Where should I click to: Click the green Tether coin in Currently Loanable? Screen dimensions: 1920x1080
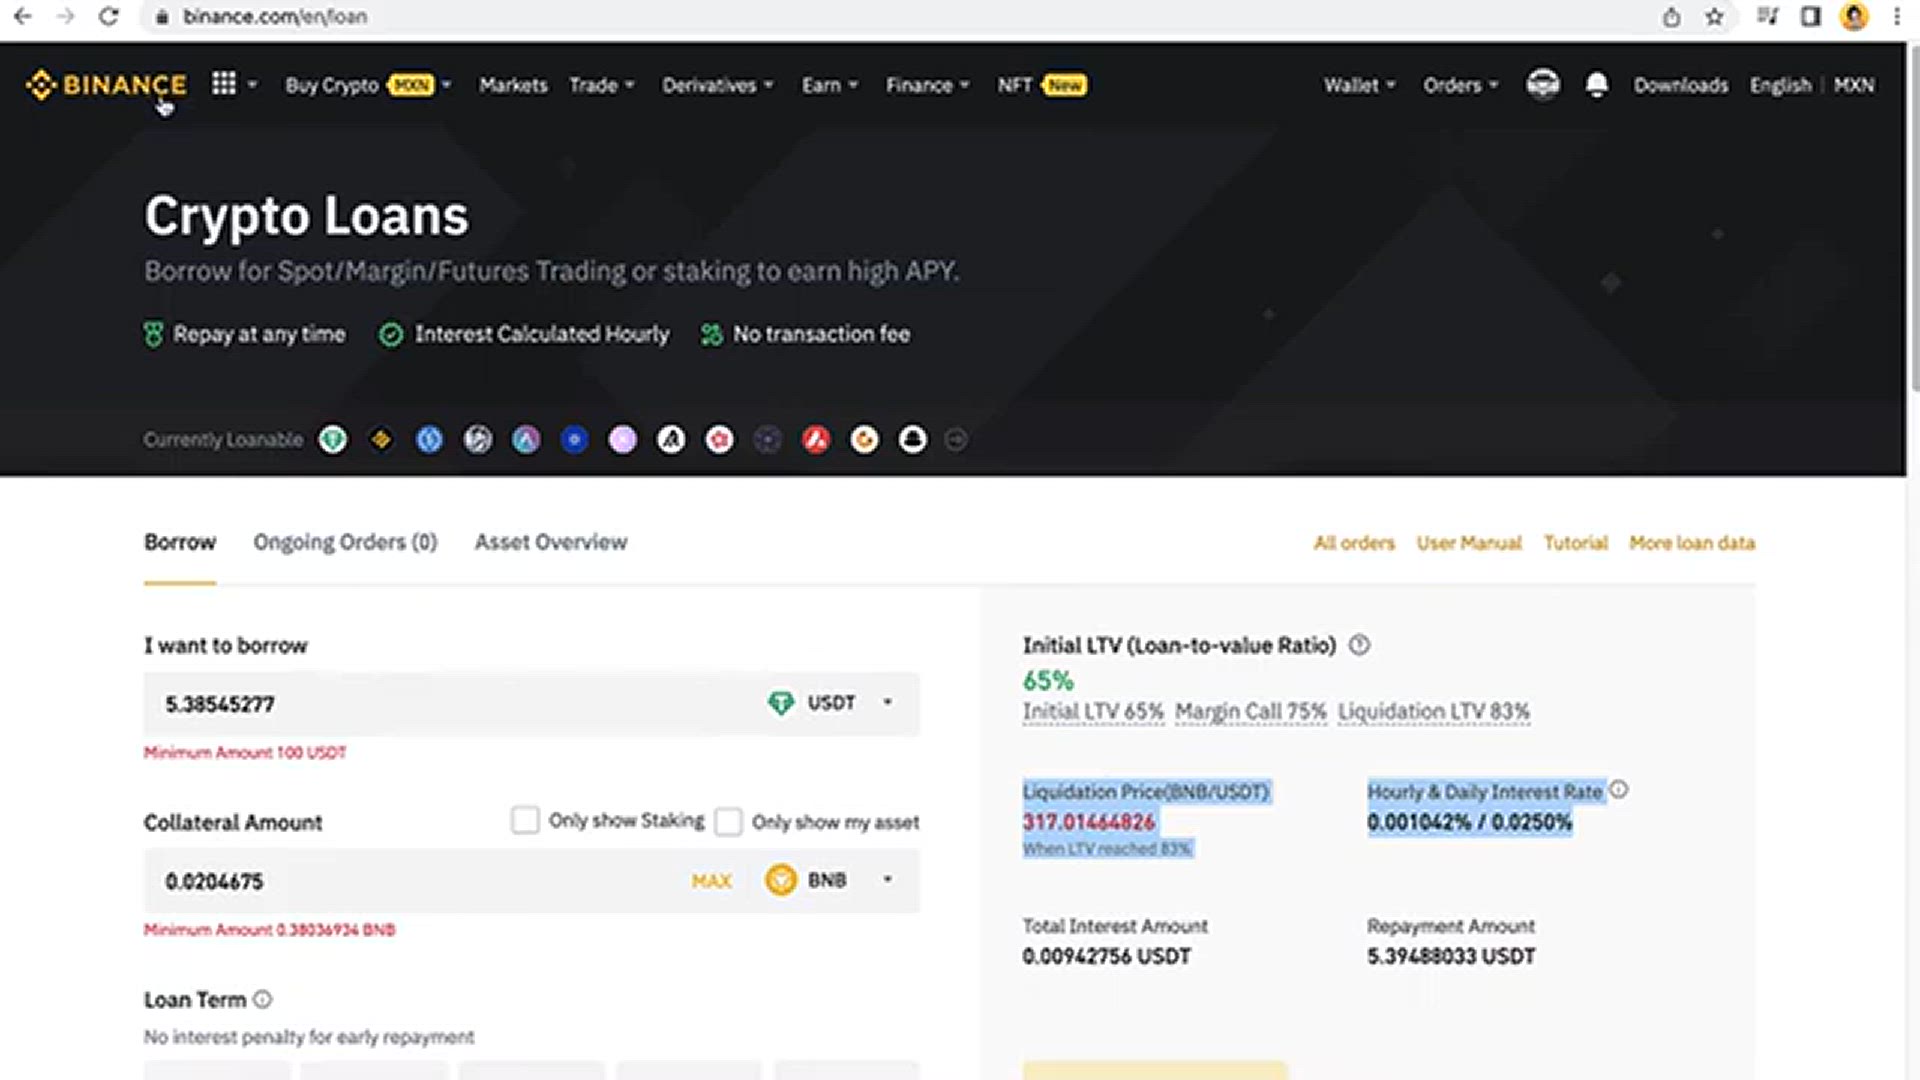[333, 439]
